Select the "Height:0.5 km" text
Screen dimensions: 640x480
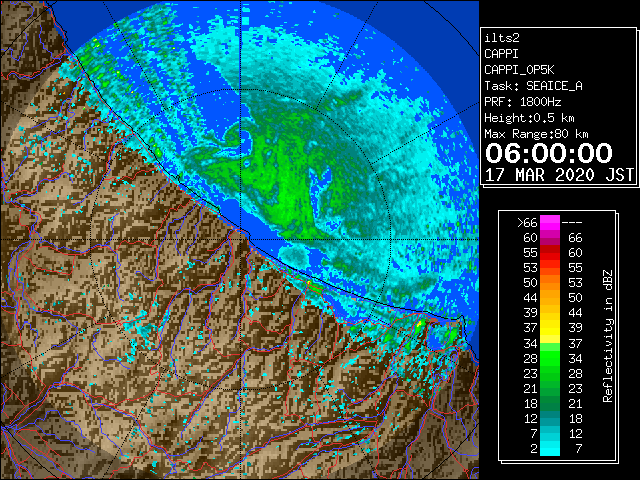(529, 118)
